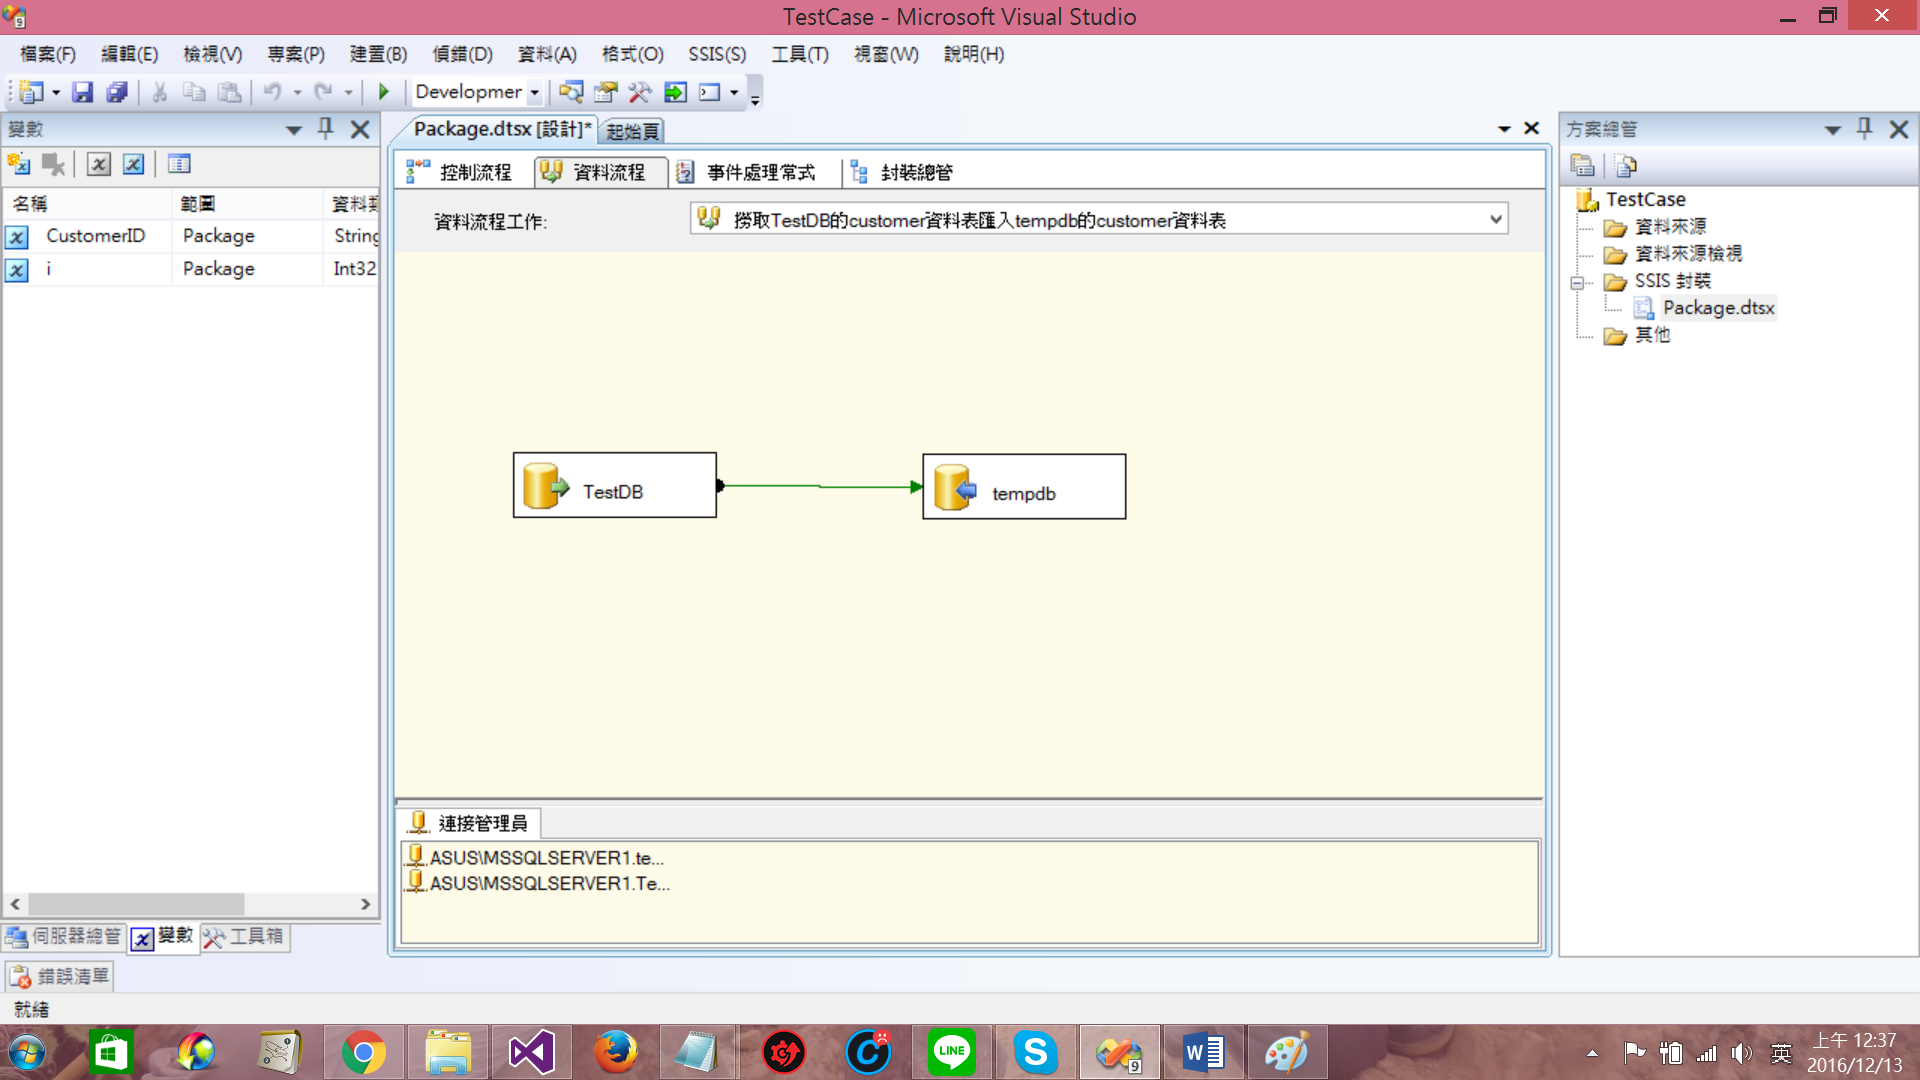Click the Redo arrow icon
The width and height of the screenshot is (1920, 1080).
pos(323,92)
